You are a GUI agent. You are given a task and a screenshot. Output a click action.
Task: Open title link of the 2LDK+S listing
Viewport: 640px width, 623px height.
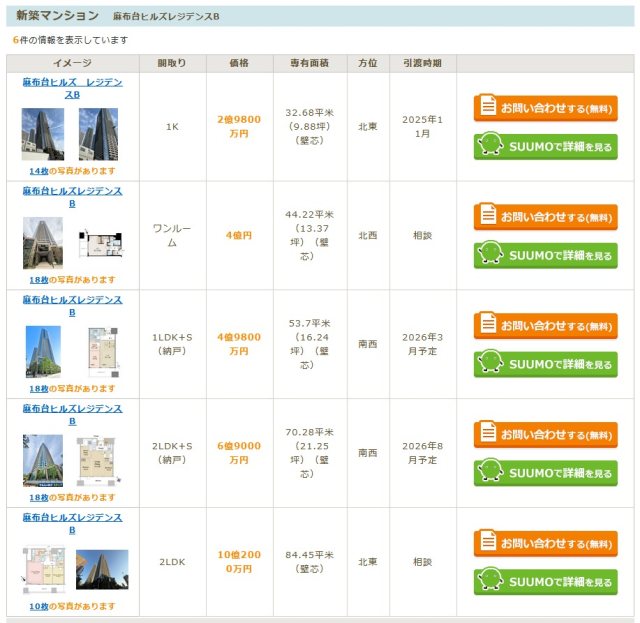pos(72,415)
